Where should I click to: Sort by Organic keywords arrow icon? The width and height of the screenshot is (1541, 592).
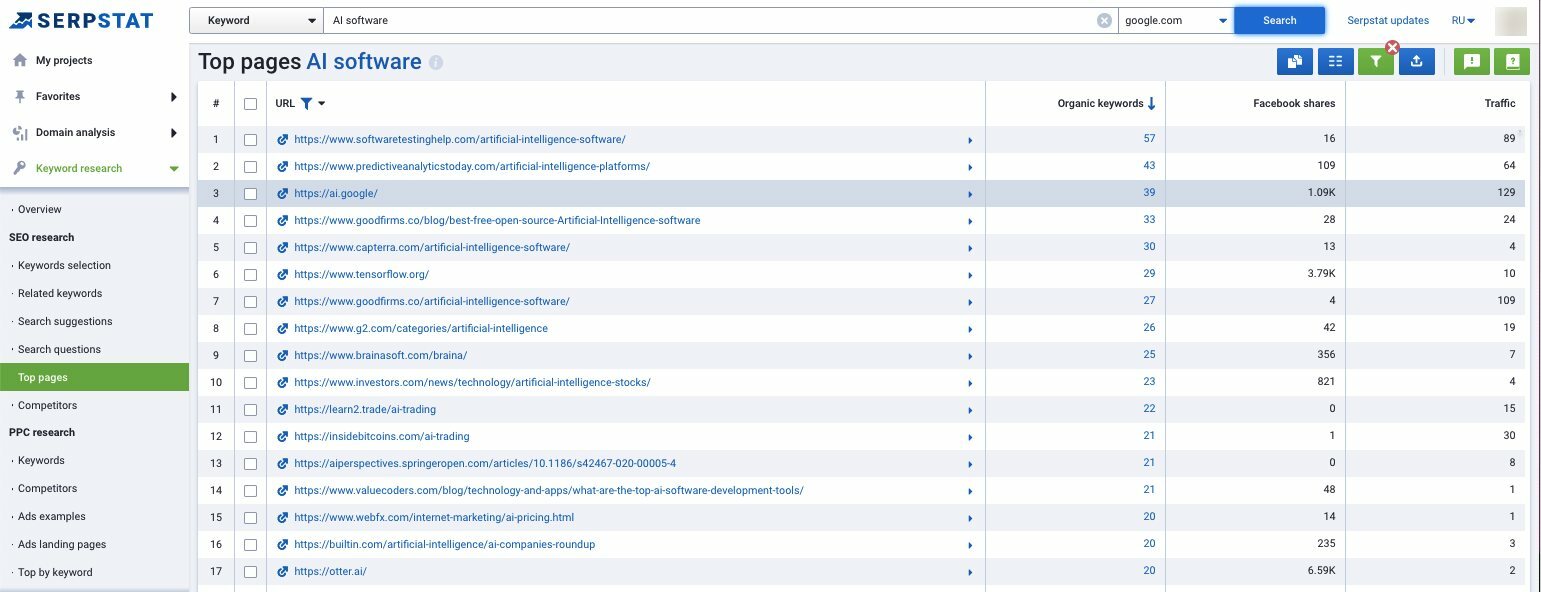(1151, 103)
